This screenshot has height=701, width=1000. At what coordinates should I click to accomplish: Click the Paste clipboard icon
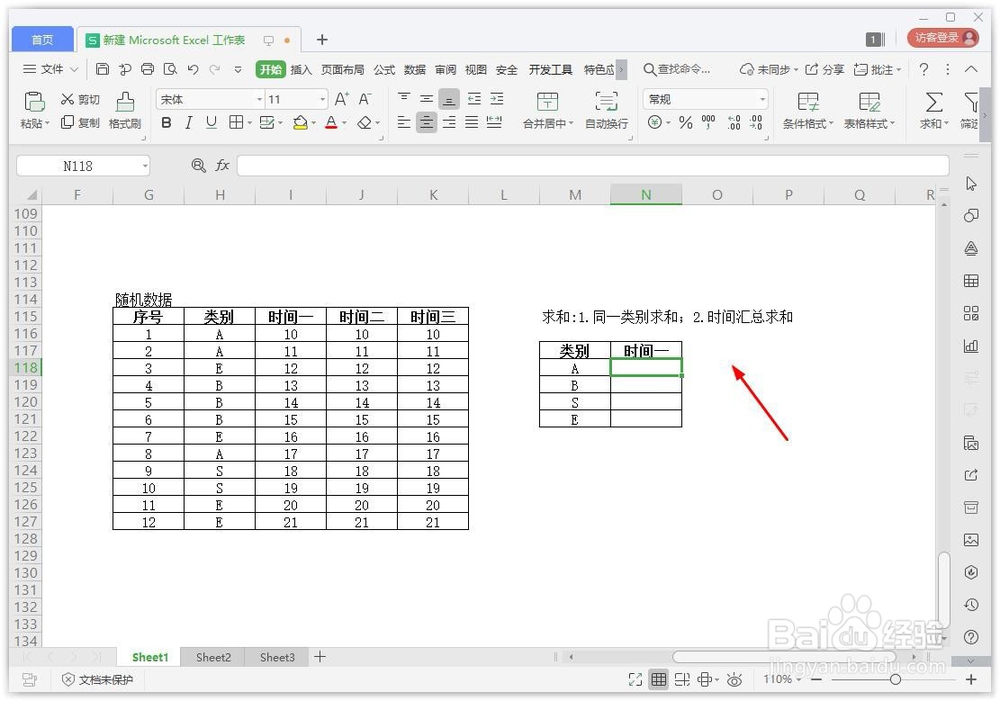34,101
